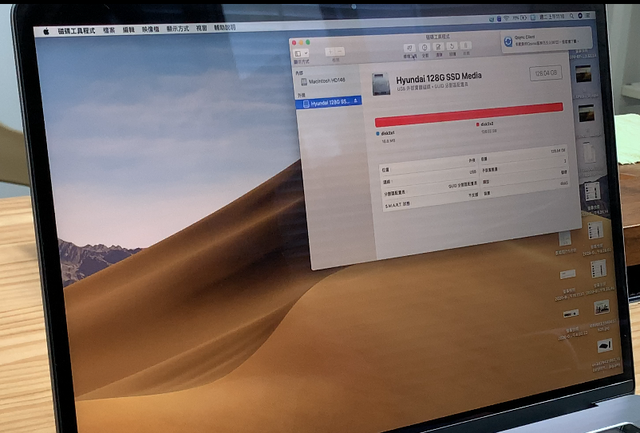This screenshot has width=640, height=433.
Task: Open Notification Center menu bar icon
Action: tap(588, 16)
